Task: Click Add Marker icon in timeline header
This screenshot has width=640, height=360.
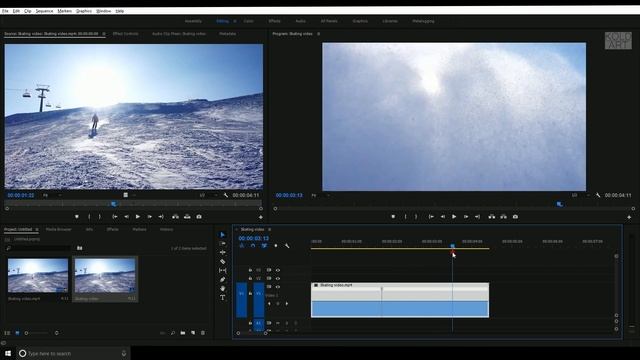Action: pyautogui.click(x=276, y=246)
